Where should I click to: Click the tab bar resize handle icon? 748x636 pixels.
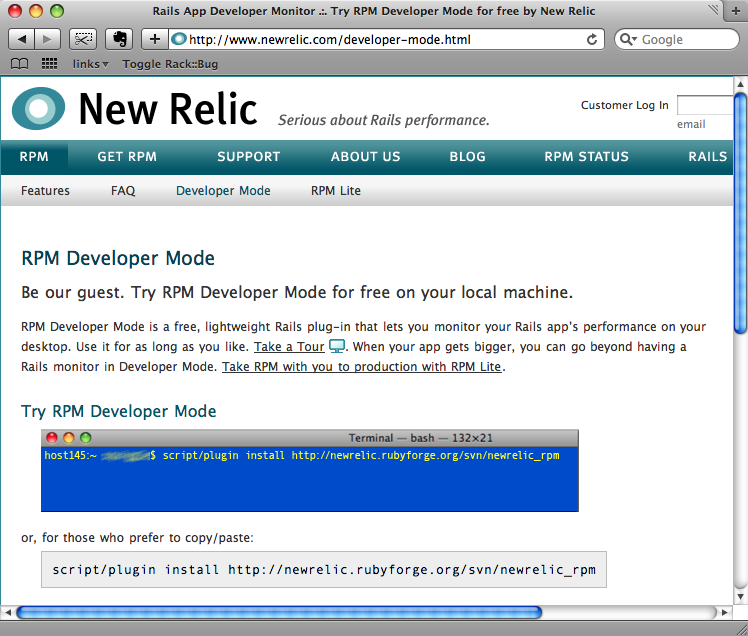714,10
